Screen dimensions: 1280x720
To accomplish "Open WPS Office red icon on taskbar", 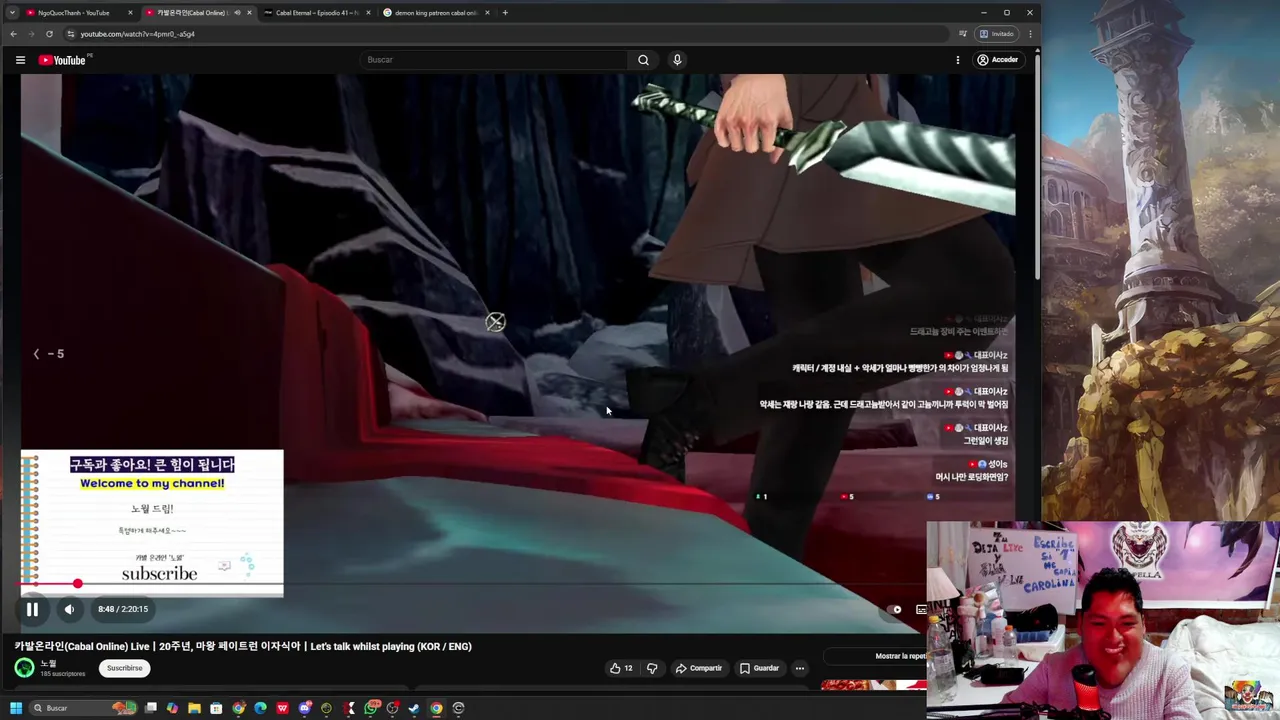I will 282,708.
